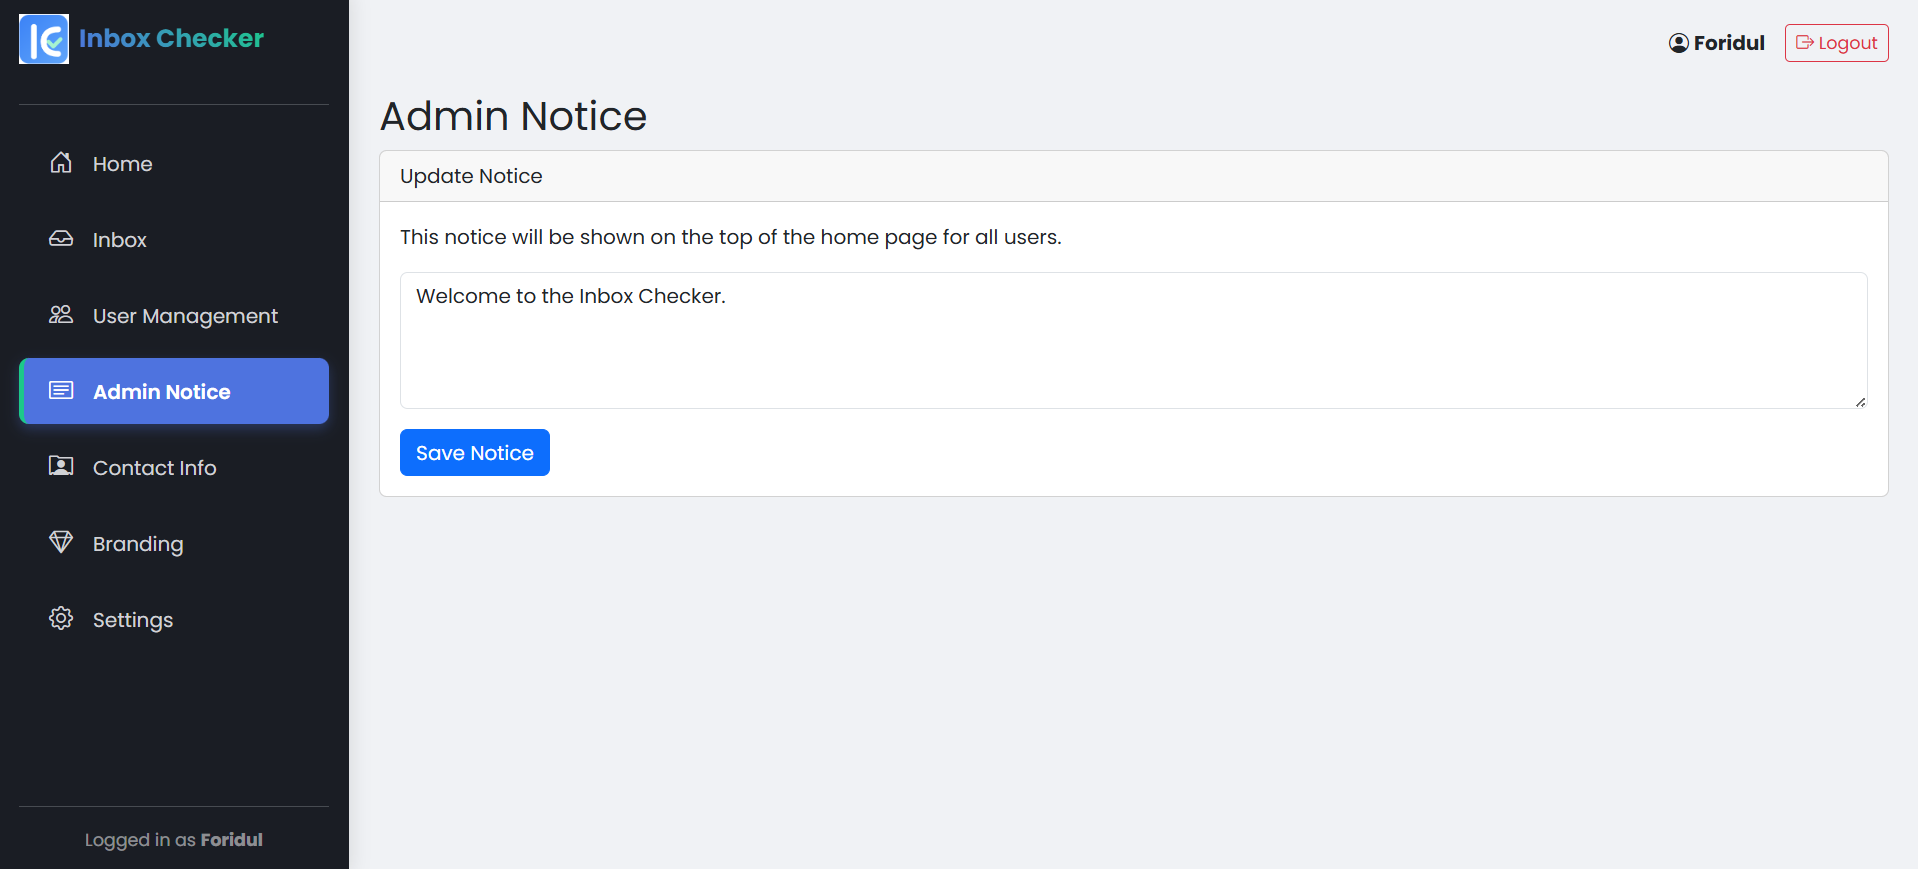The image size is (1918, 869).
Task: Click the Inbox Checker logo icon
Action: (x=43, y=39)
